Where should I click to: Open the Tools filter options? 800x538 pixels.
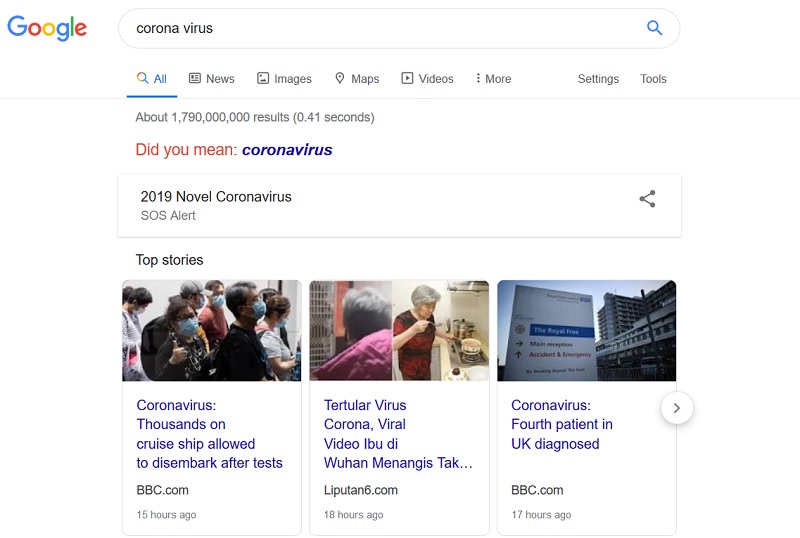(653, 79)
